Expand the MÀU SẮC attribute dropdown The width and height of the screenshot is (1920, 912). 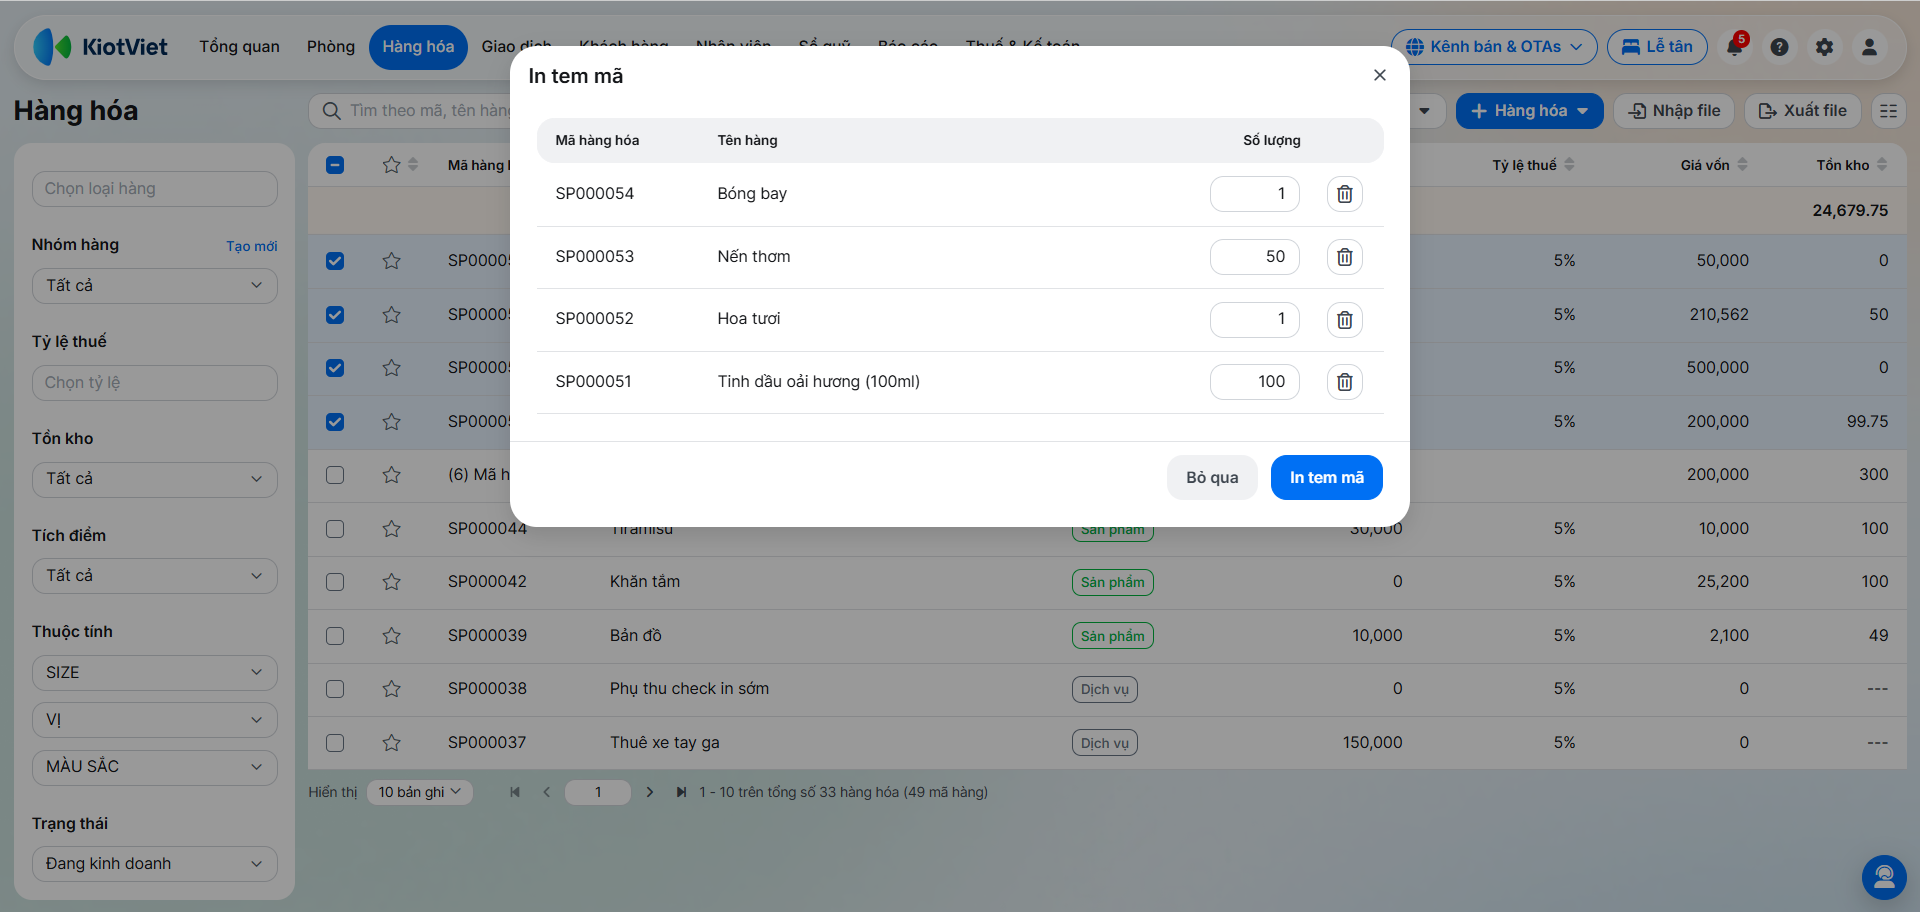click(155, 767)
